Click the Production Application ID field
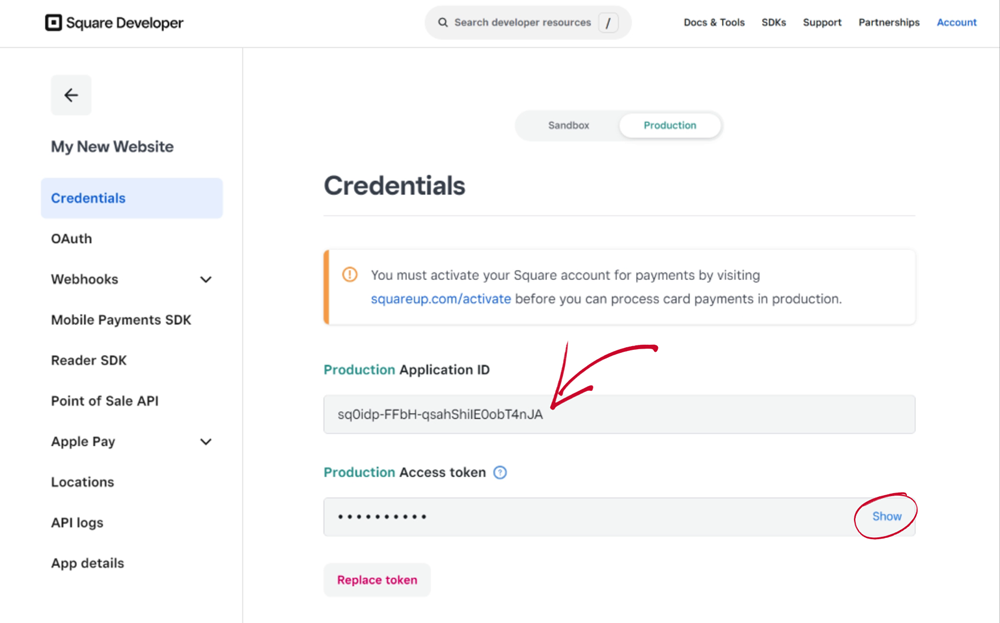 [x=619, y=414]
